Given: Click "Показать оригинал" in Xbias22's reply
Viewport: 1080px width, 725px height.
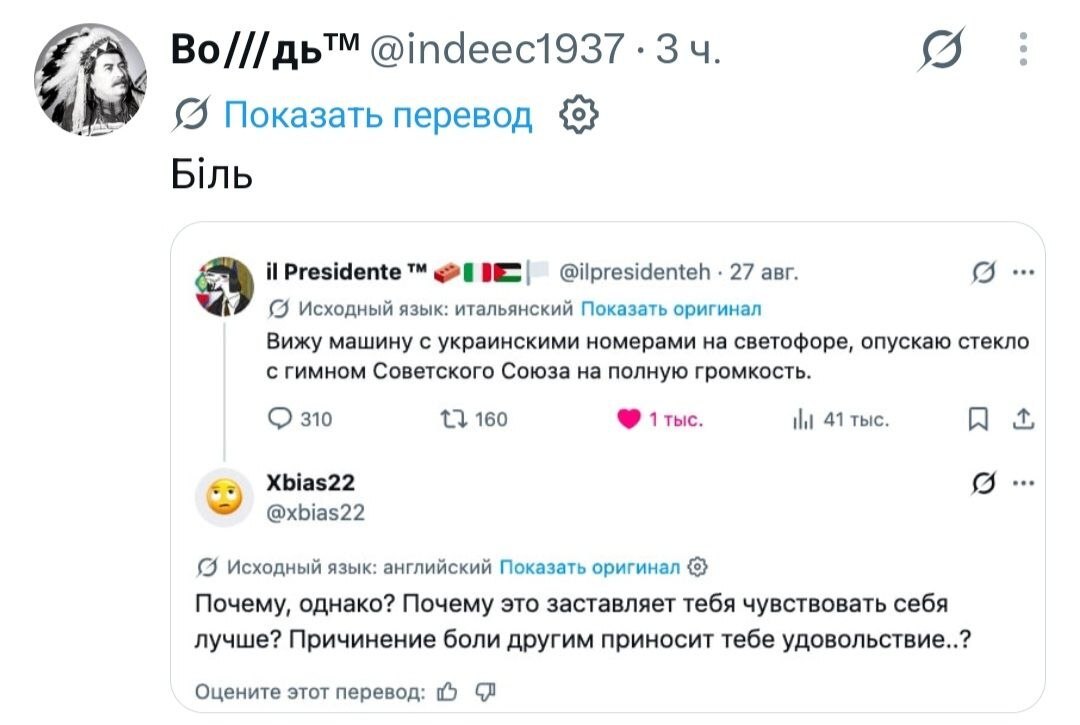Looking at the screenshot, I should pyautogui.click(x=589, y=567).
